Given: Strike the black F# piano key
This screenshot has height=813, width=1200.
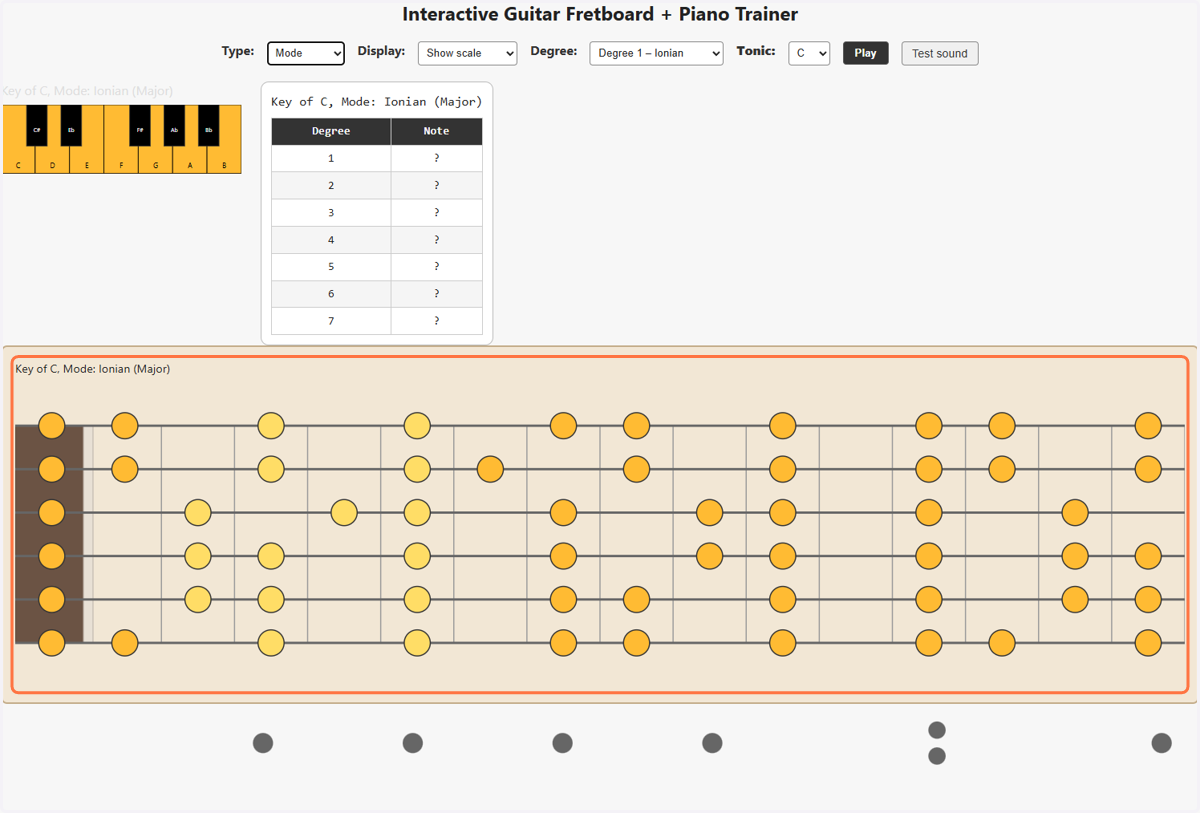Looking at the screenshot, I should (140, 125).
